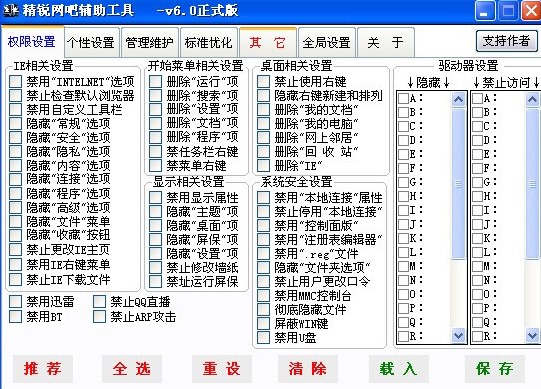Check 禁止使用右键
This screenshot has height=389, width=541.
click(264, 81)
